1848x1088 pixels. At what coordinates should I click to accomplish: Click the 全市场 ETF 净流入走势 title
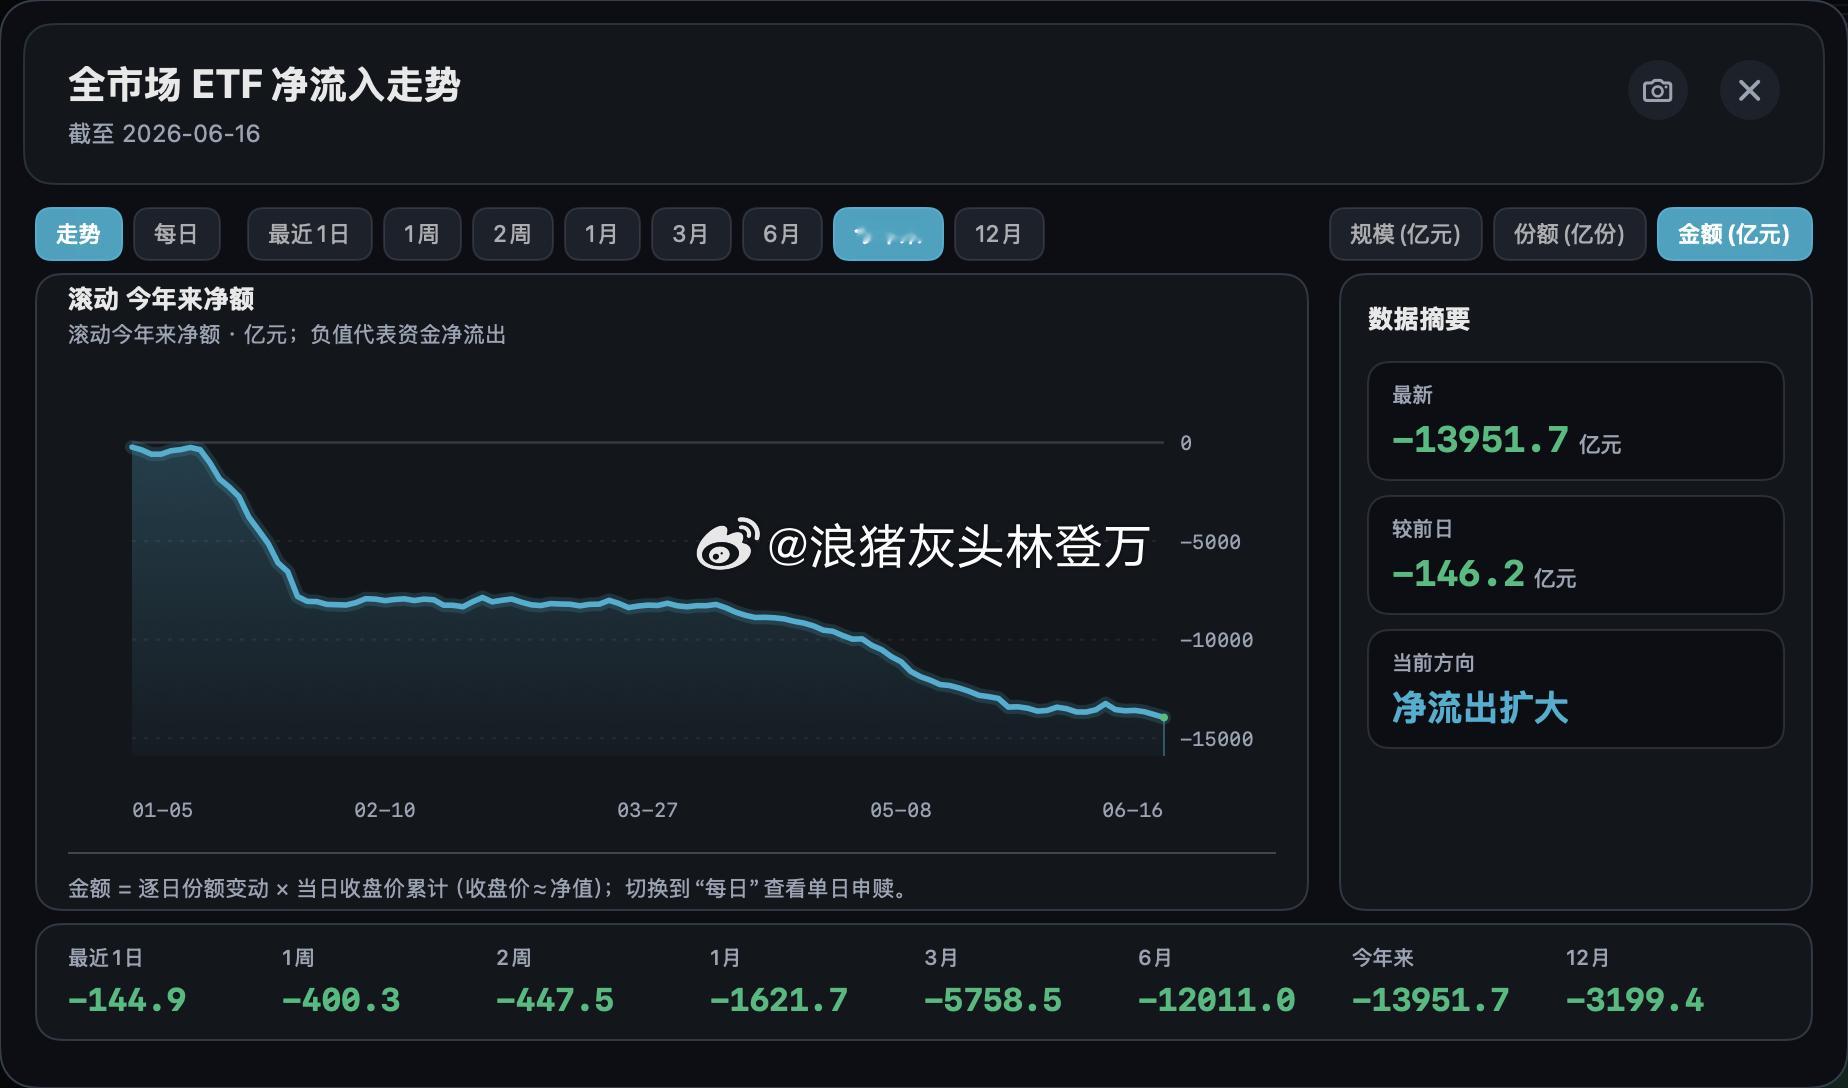[x=264, y=85]
